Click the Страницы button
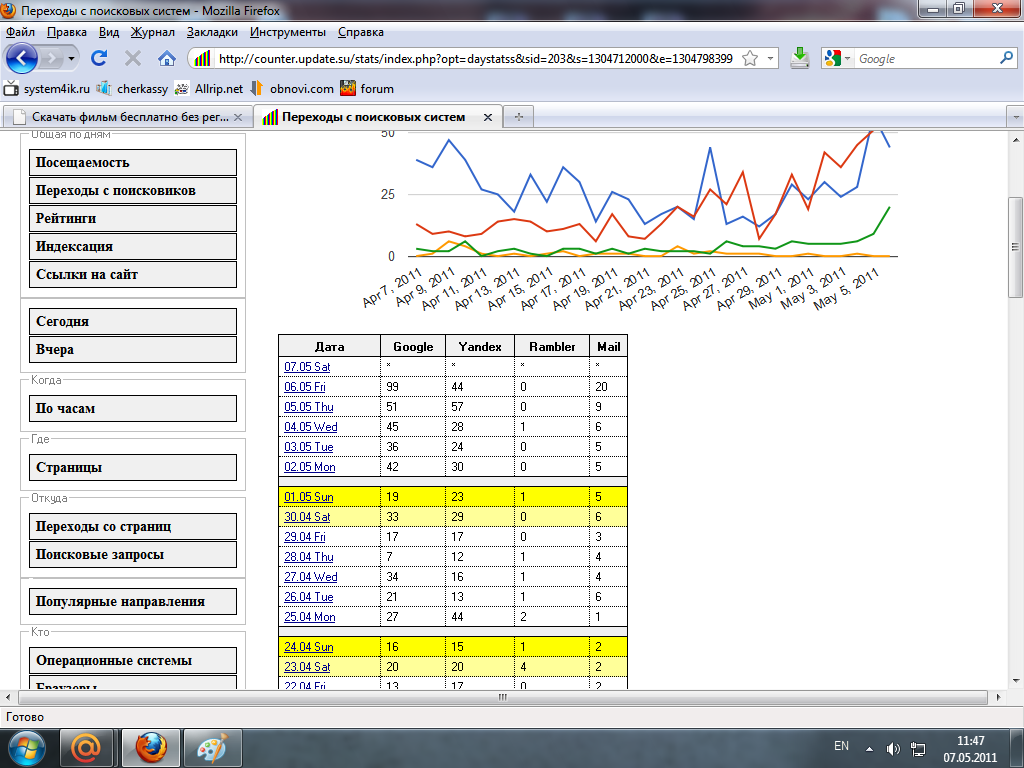The width and height of the screenshot is (1024, 768). [x=133, y=468]
